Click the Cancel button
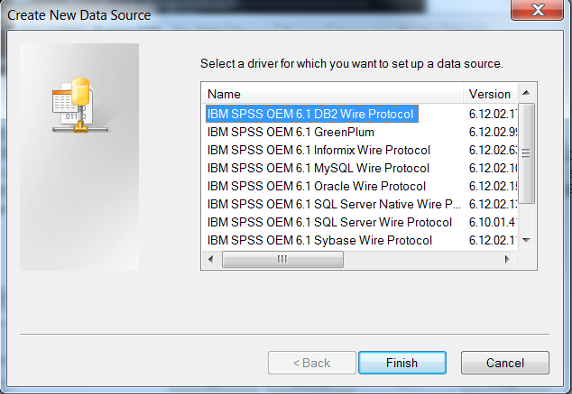 tap(505, 363)
